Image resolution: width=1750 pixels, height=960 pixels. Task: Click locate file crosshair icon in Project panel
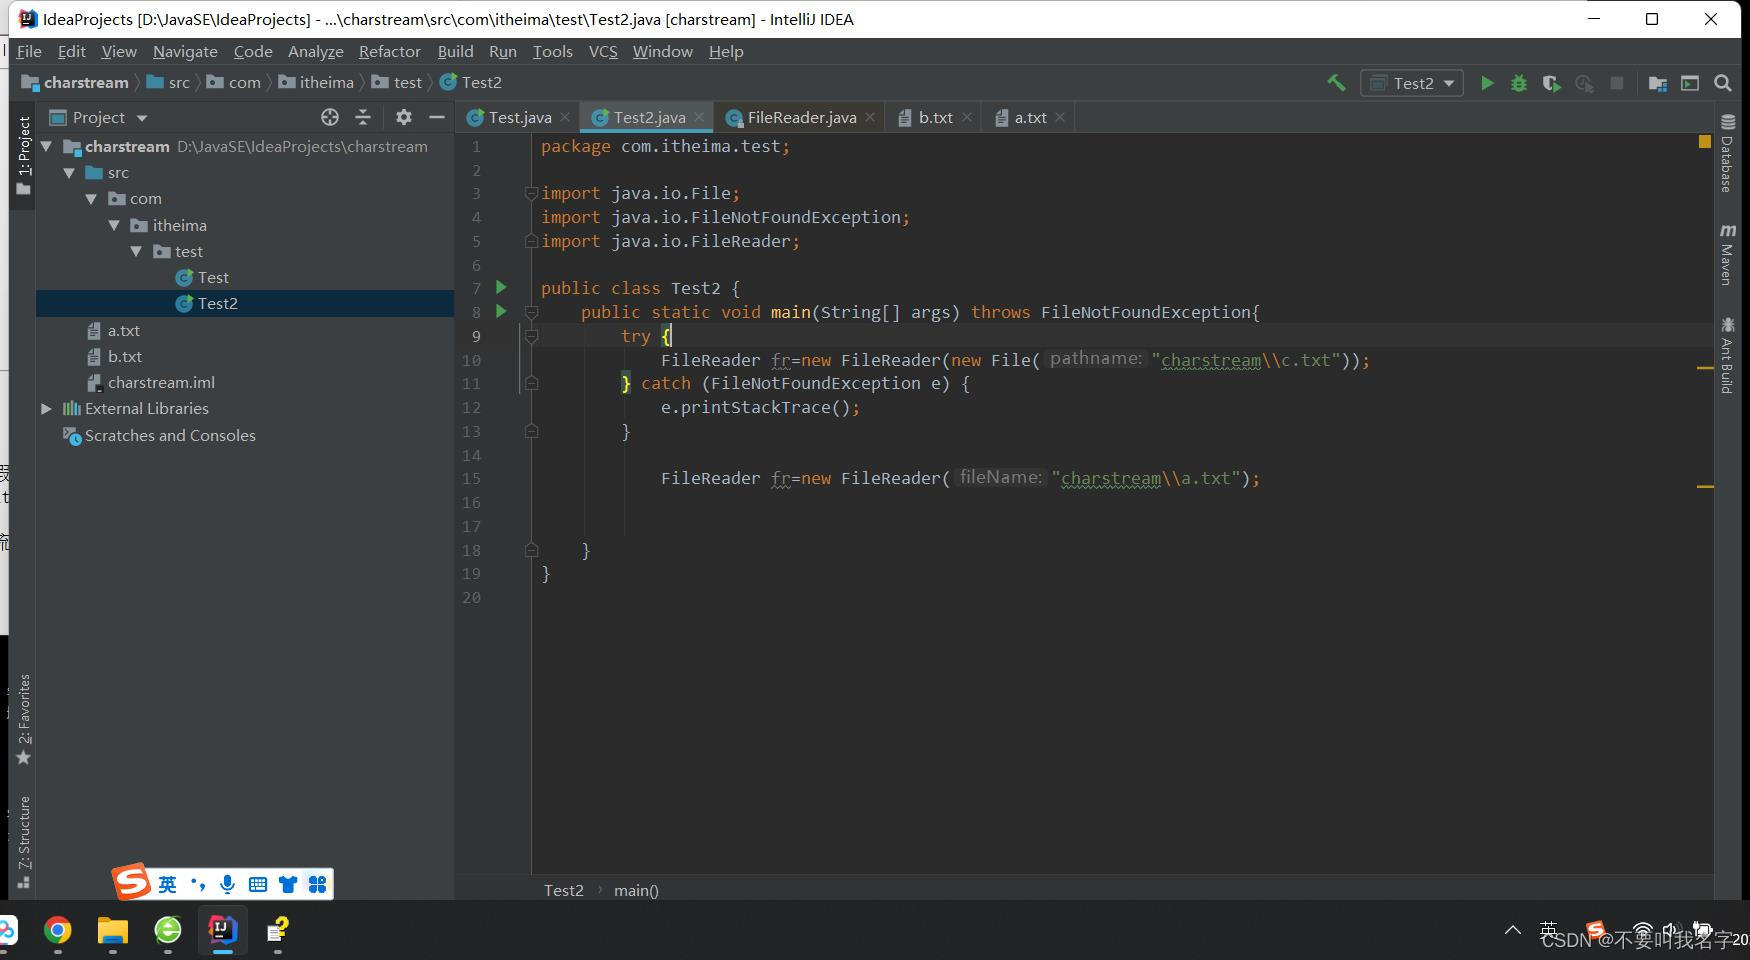click(x=330, y=117)
